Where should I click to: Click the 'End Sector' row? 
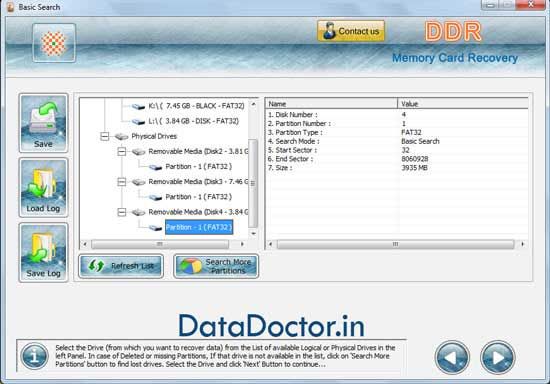click(x=397, y=159)
